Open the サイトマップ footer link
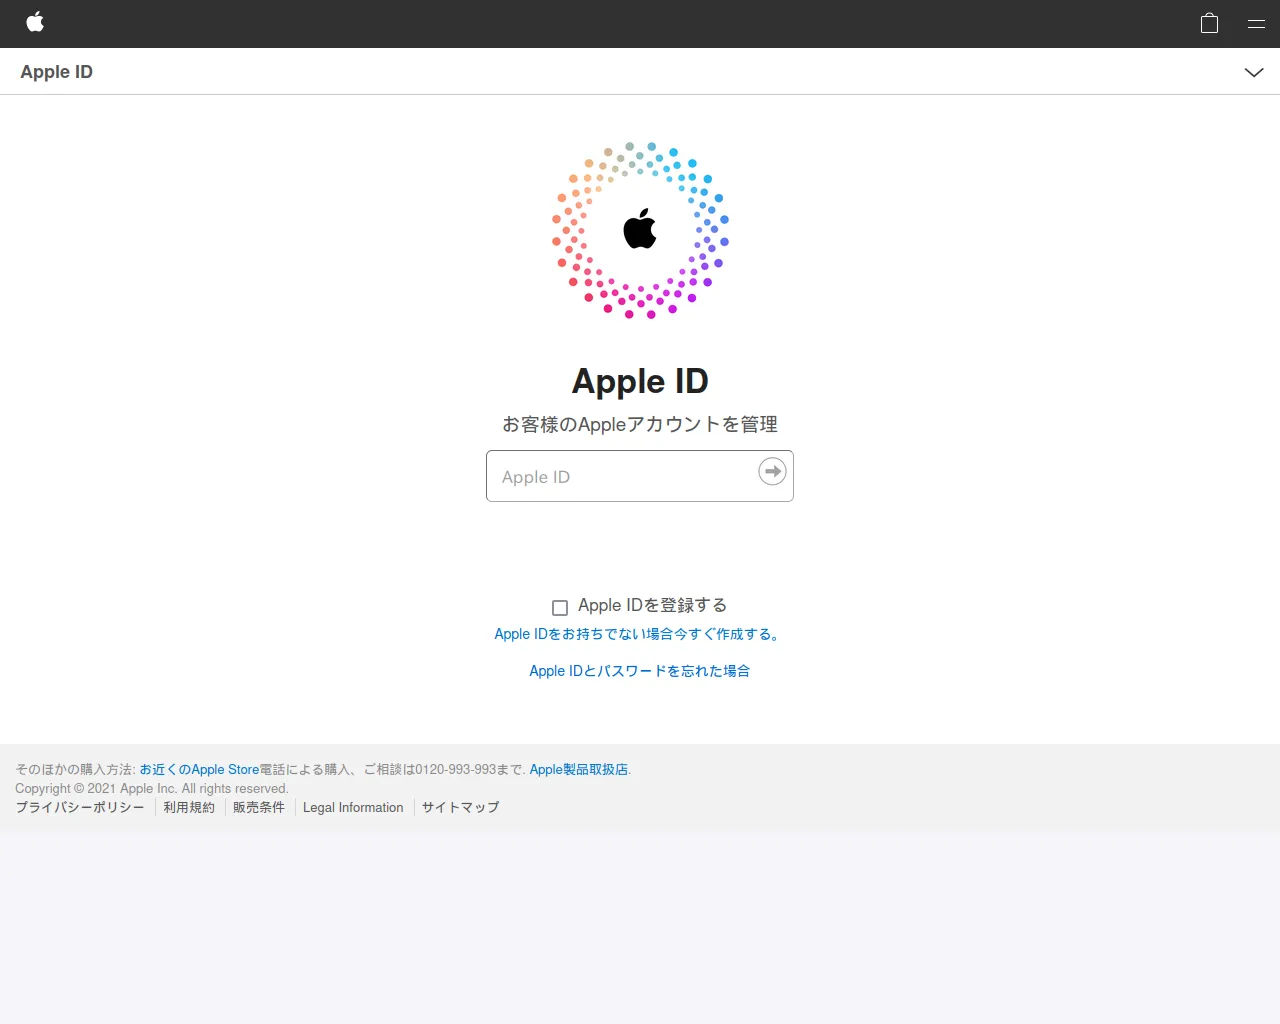The width and height of the screenshot is (1280, 1024). 459,807
